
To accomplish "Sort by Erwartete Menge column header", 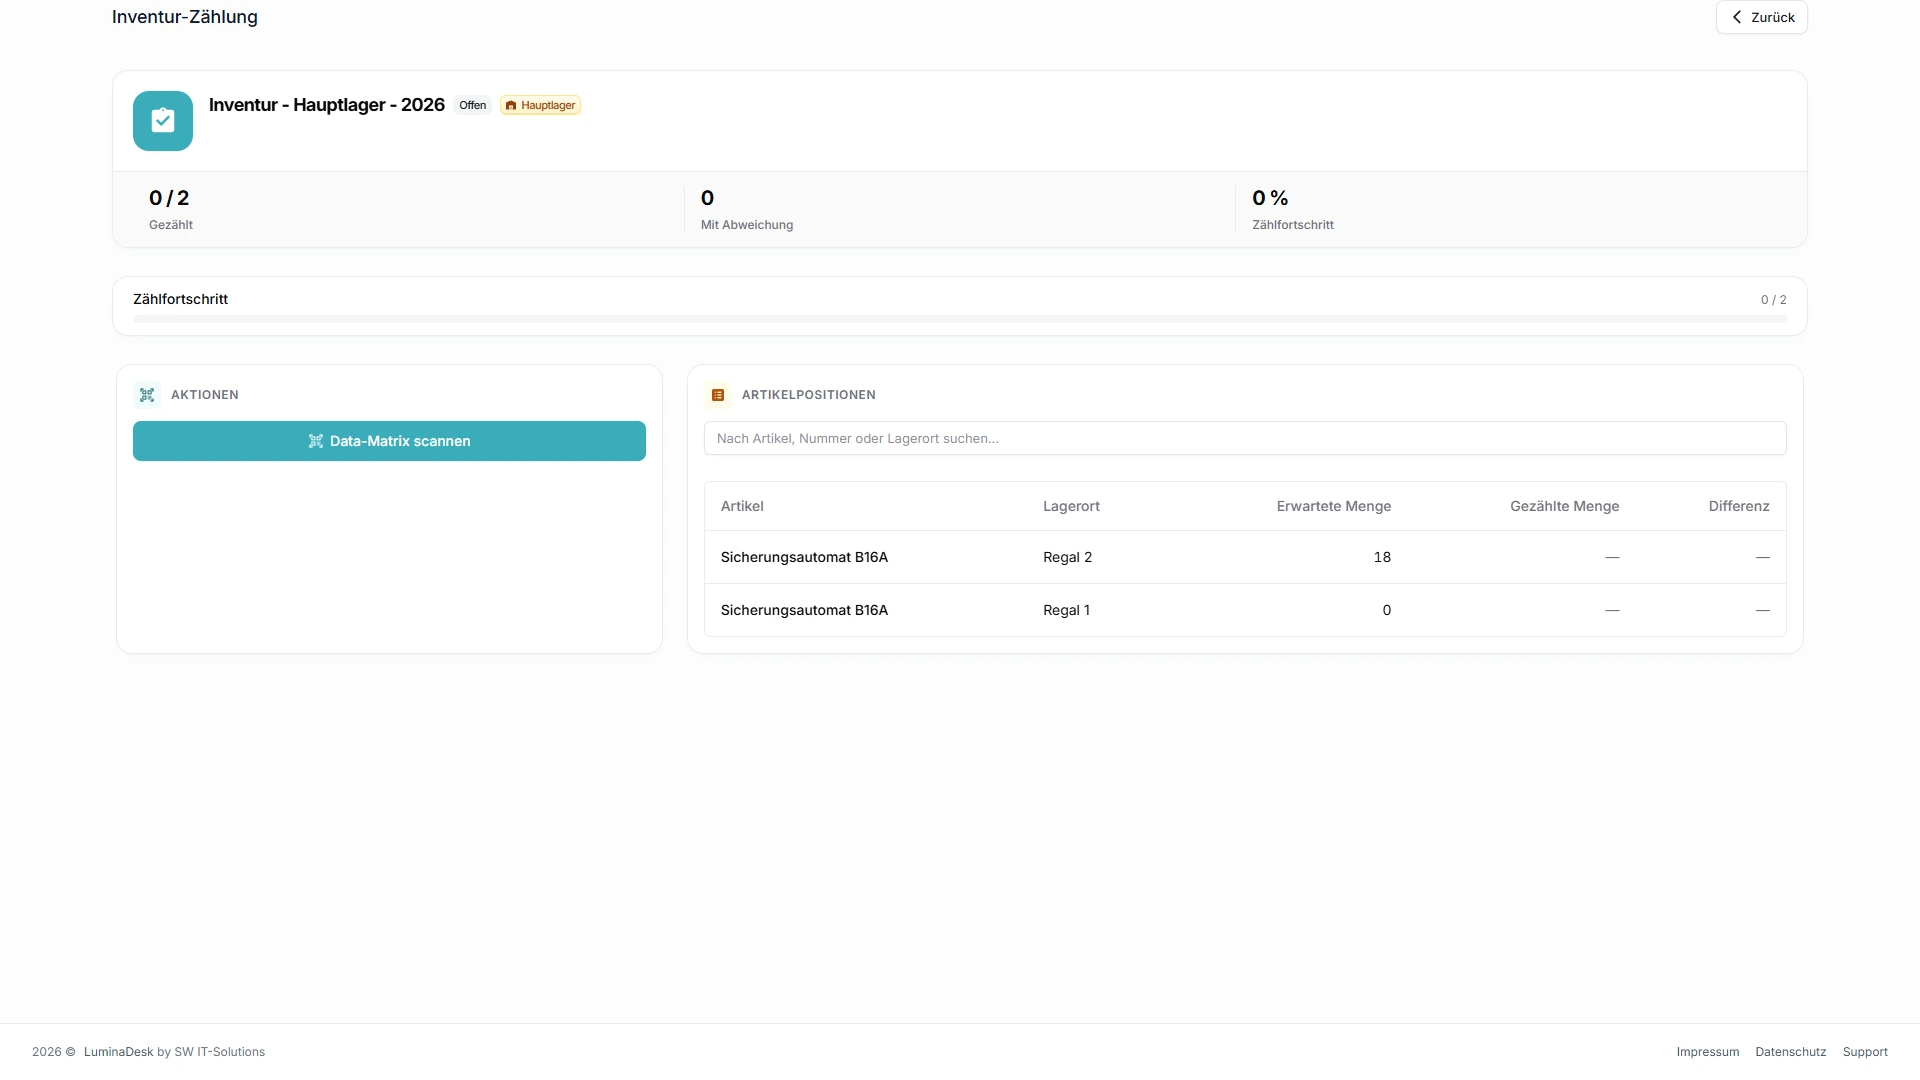I will [1334, 506].
